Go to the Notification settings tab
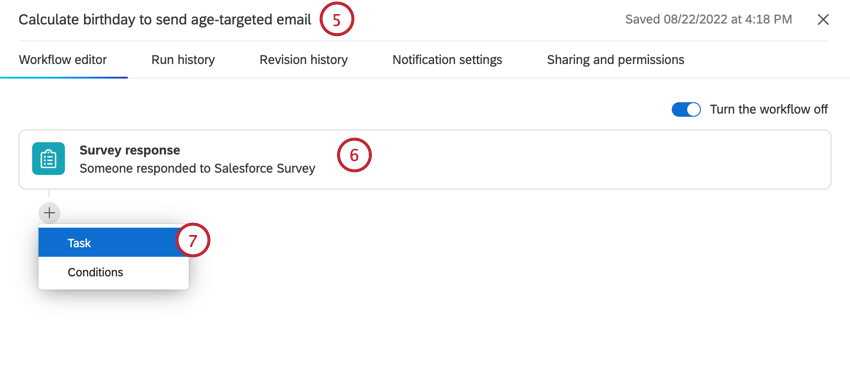Image resolution: width=850 pixels, height=376 pixels. 447,60
